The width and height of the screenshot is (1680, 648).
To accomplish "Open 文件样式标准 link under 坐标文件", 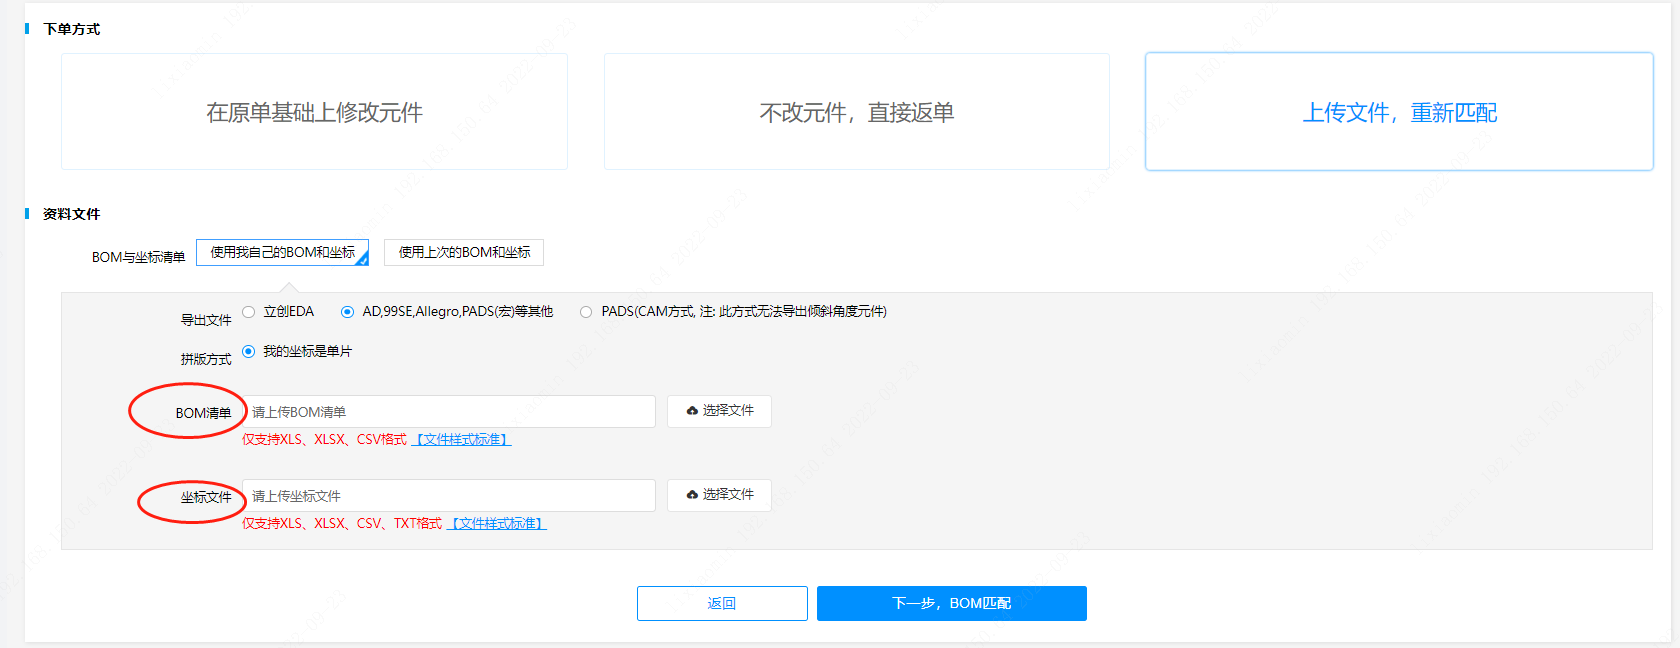I will pyautogui.click(x=497, y=524).
